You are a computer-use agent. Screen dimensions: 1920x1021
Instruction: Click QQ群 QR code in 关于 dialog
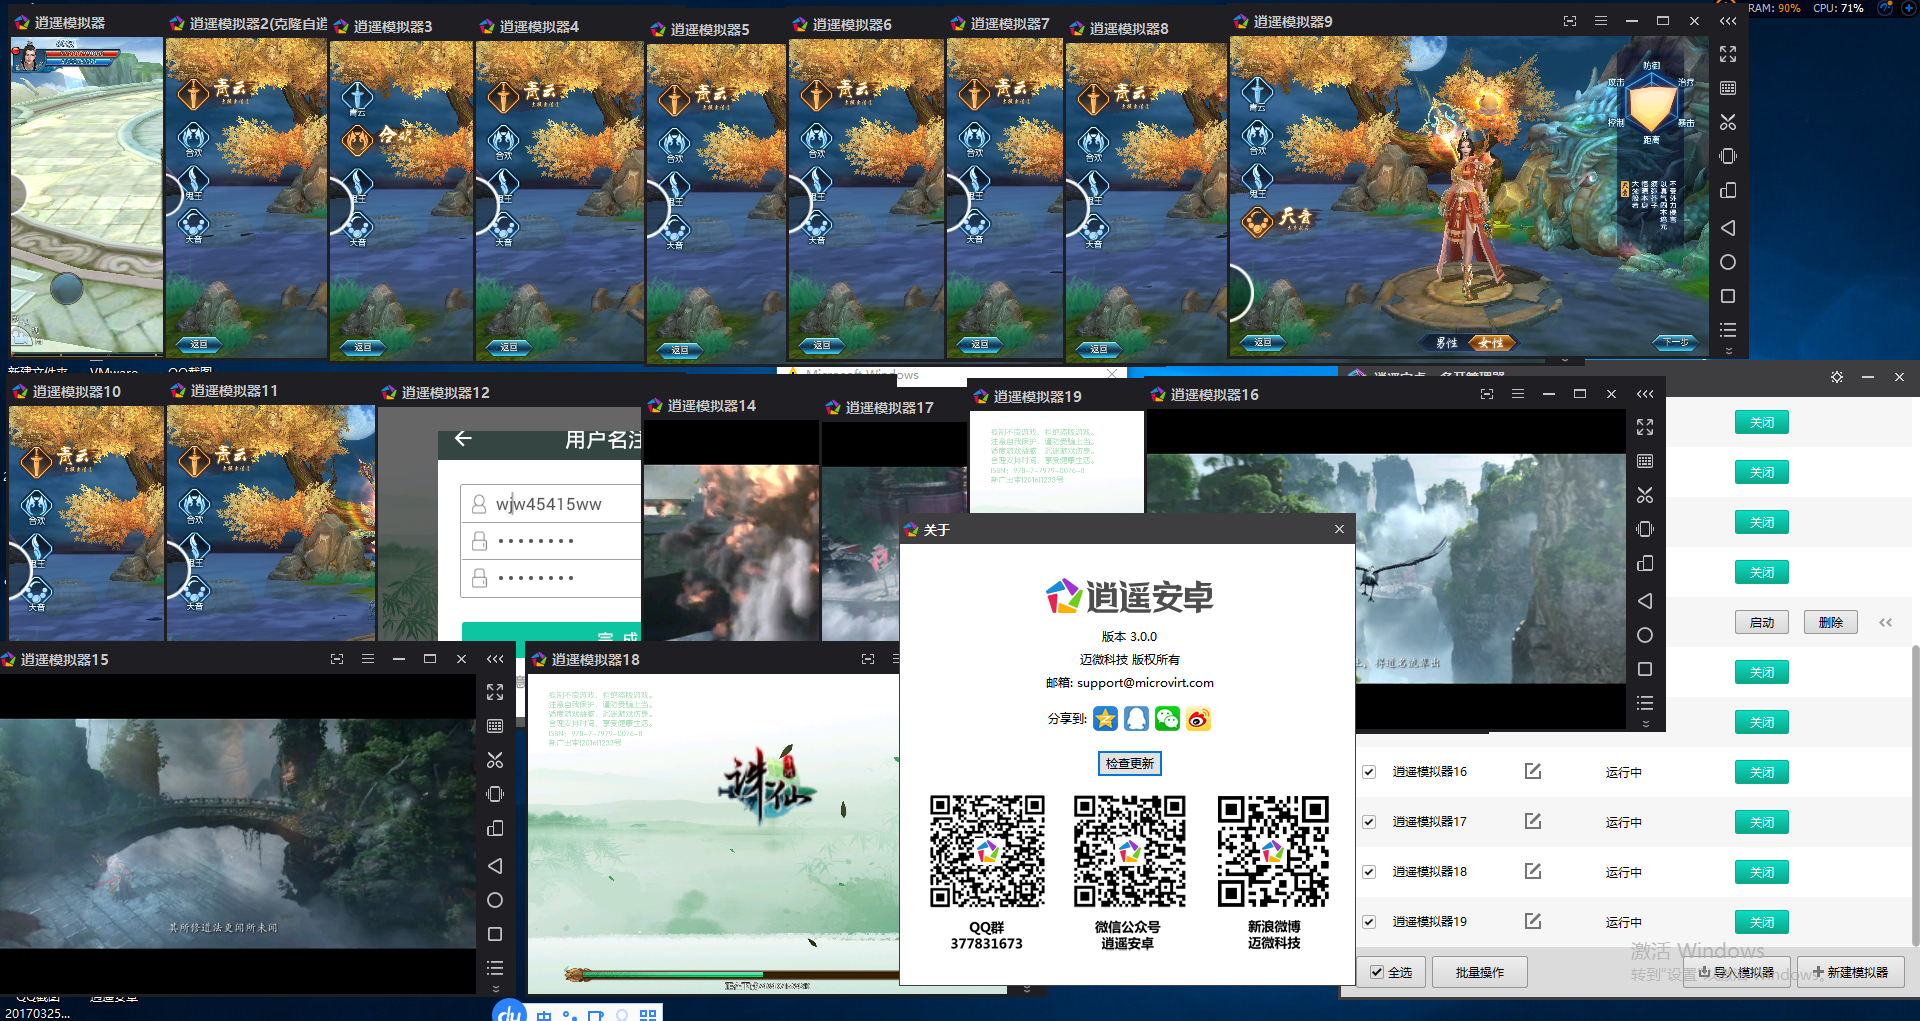click(987, 851)
